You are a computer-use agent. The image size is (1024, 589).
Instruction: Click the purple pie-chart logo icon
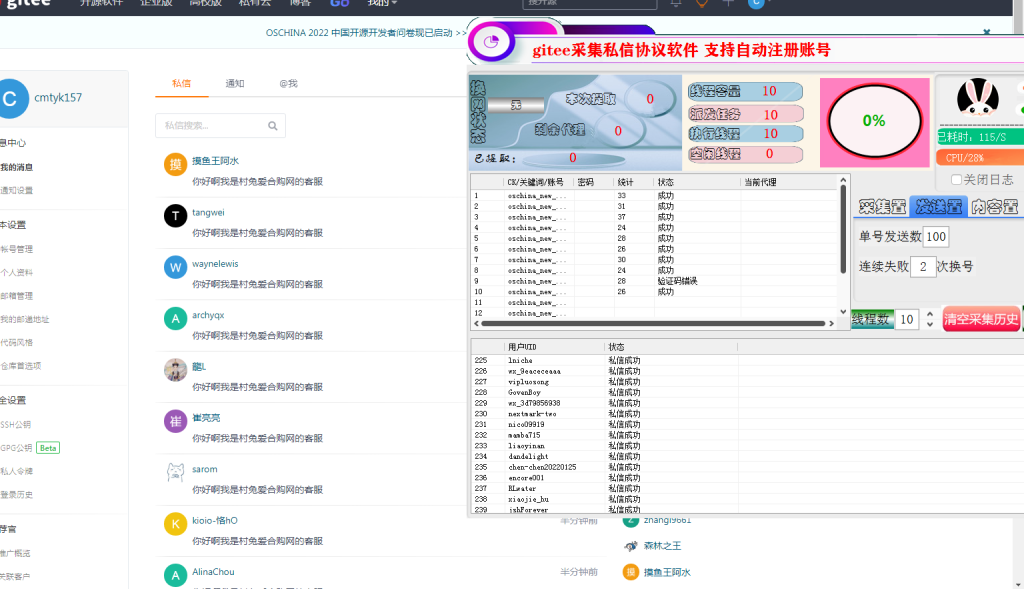491,42
